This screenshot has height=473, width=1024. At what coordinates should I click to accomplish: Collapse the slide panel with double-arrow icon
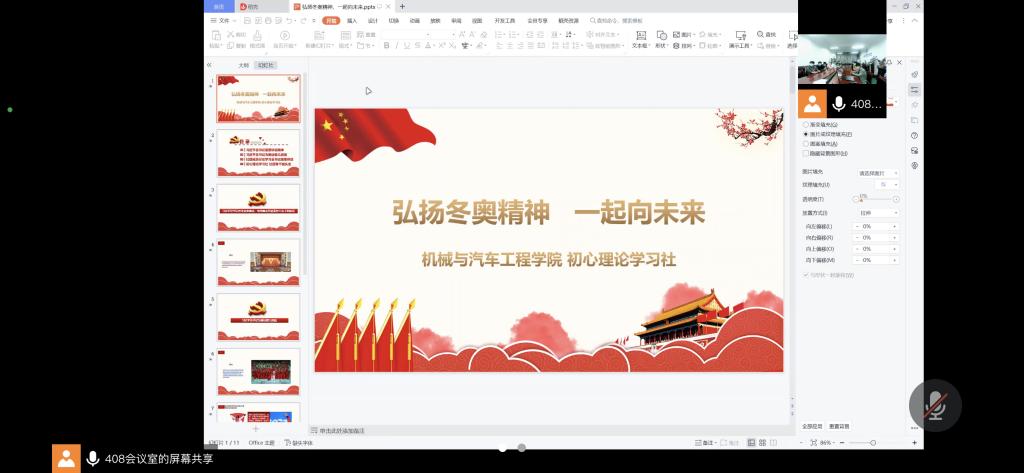coord(209,65)
